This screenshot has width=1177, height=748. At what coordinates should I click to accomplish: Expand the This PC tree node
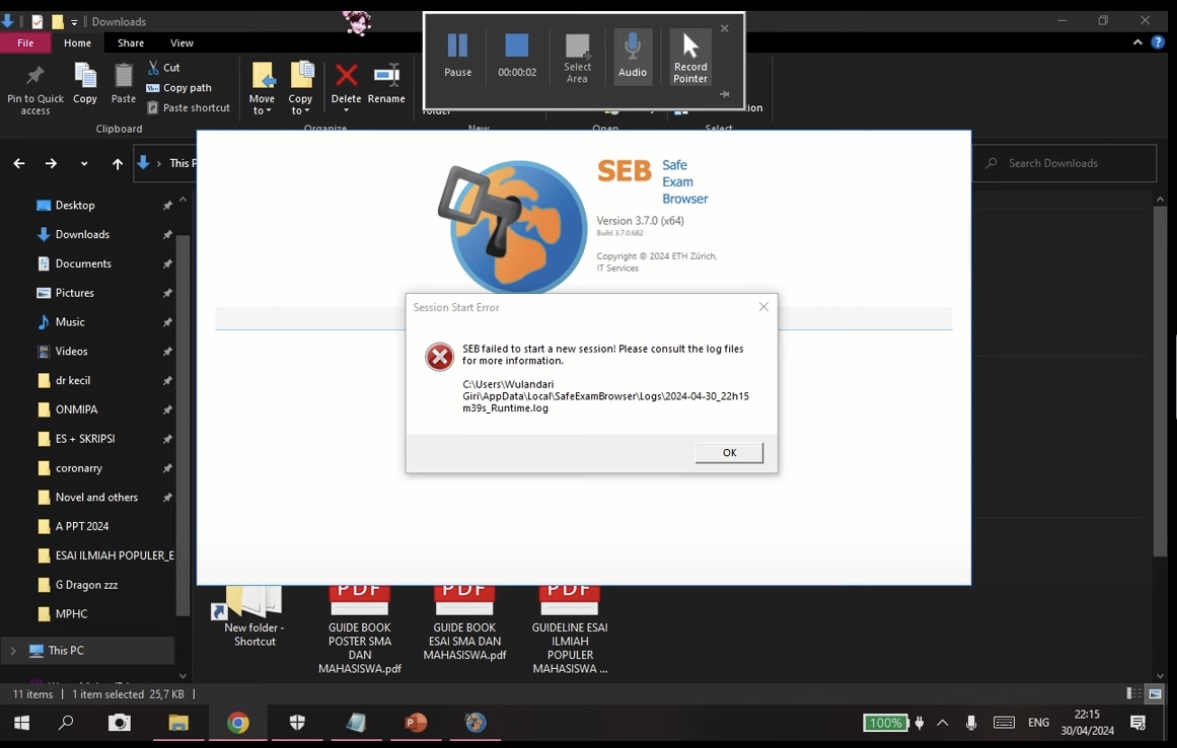point(13,650)
